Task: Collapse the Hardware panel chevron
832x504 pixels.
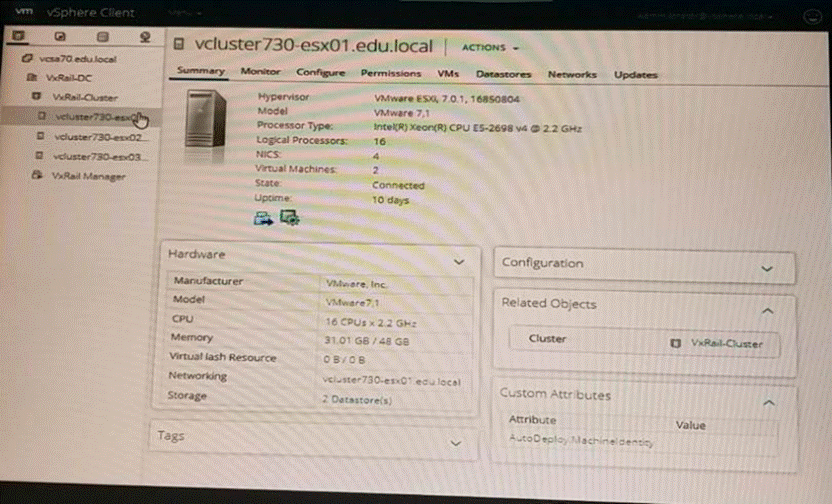Action: (x=459, y=261)
